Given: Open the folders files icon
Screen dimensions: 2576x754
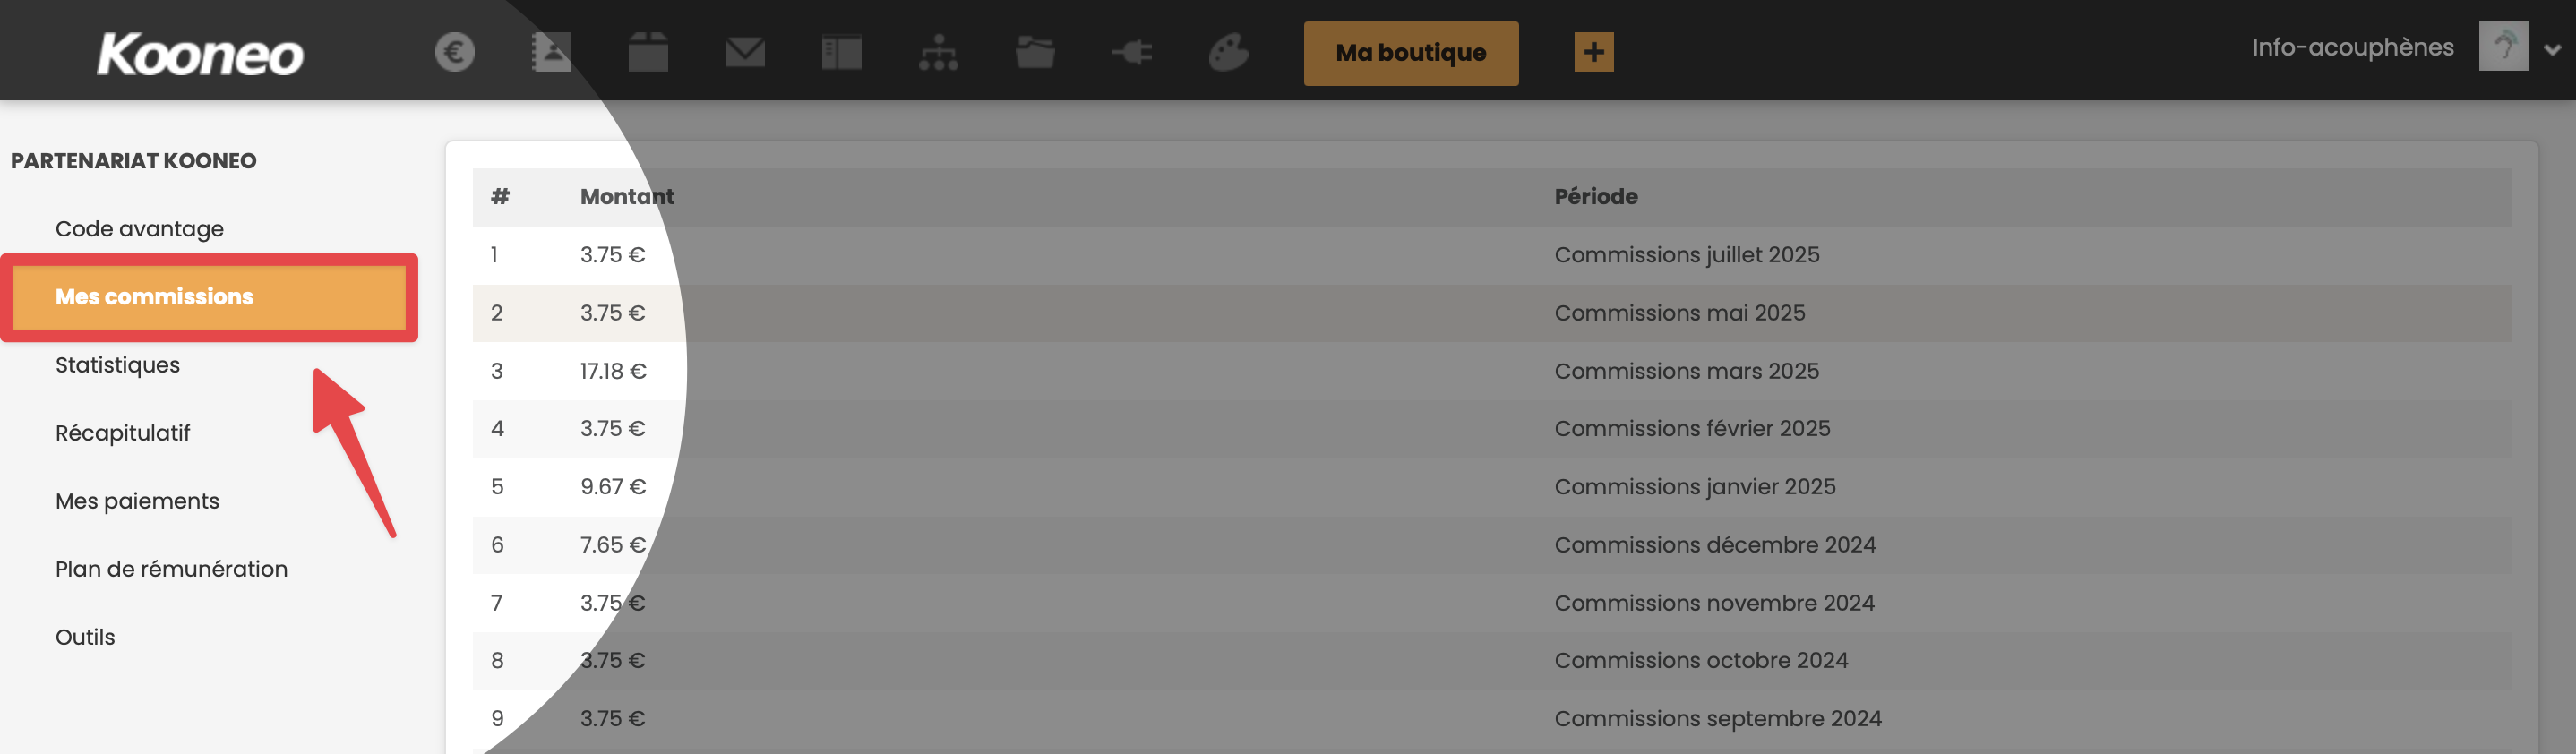Looking at the screenshot, I should click(x=1035, y=52).
